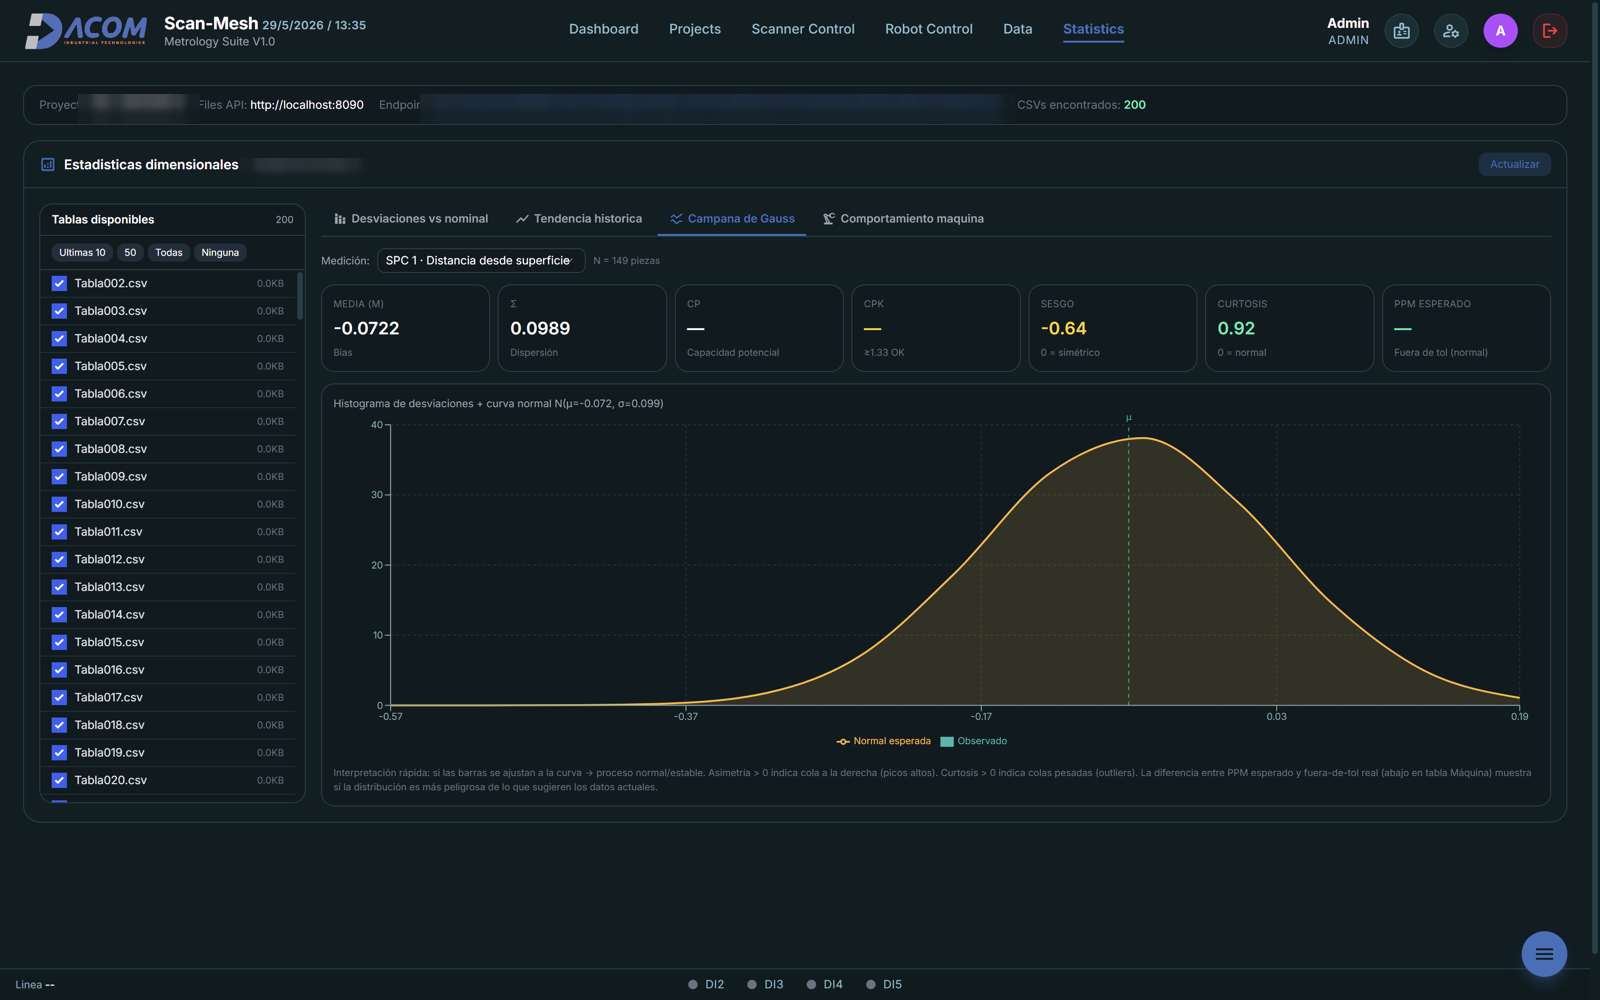The width and height of the screenshot is (1600, 1000).
Task: Click the robot-arm icon of Comportamiento maquina
Action: [829, 219]
